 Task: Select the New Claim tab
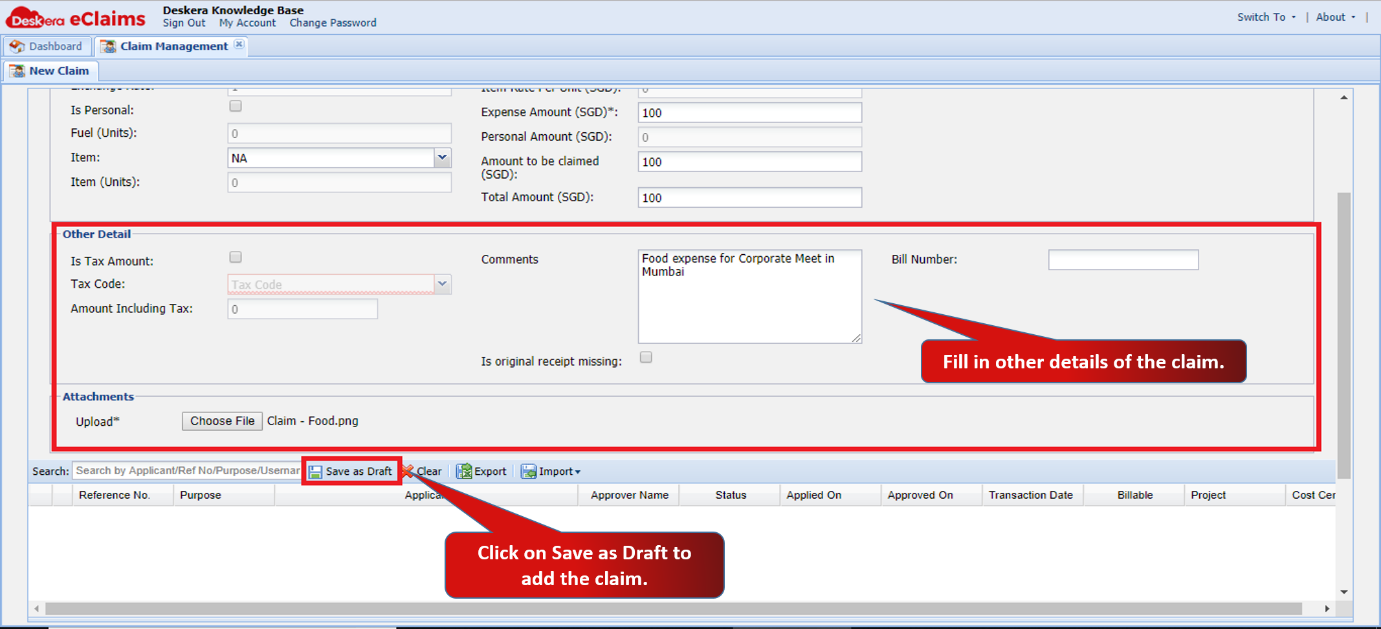(51, 71)
